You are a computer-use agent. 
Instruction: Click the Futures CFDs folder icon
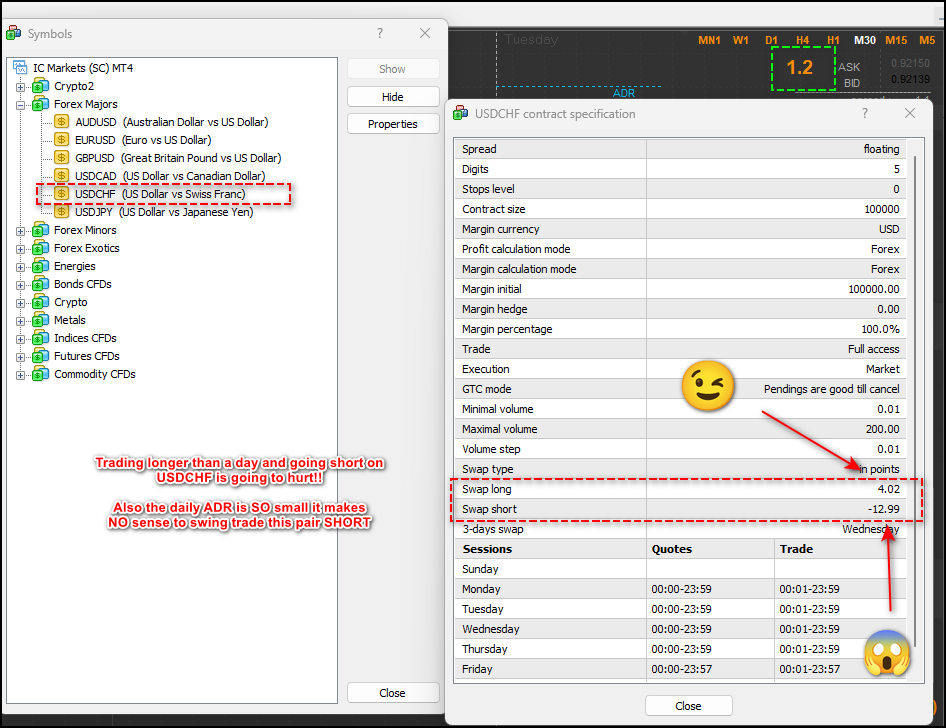tap(41, 356)
